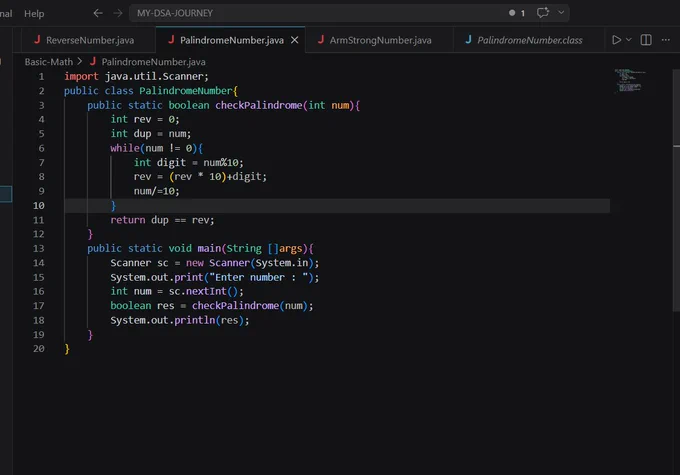Open the Help menu
Image resolution: width=680 pixels, height=475 pixels.
pyautogui.click(x=34, y=13)
